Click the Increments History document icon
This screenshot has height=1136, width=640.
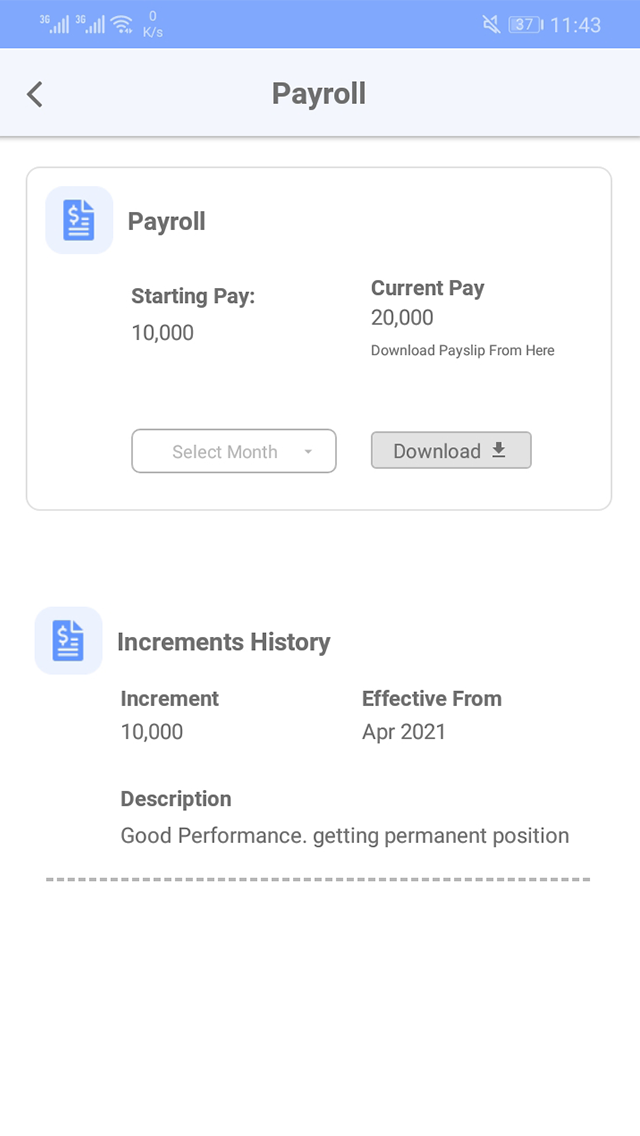click(x=68, y=640)
